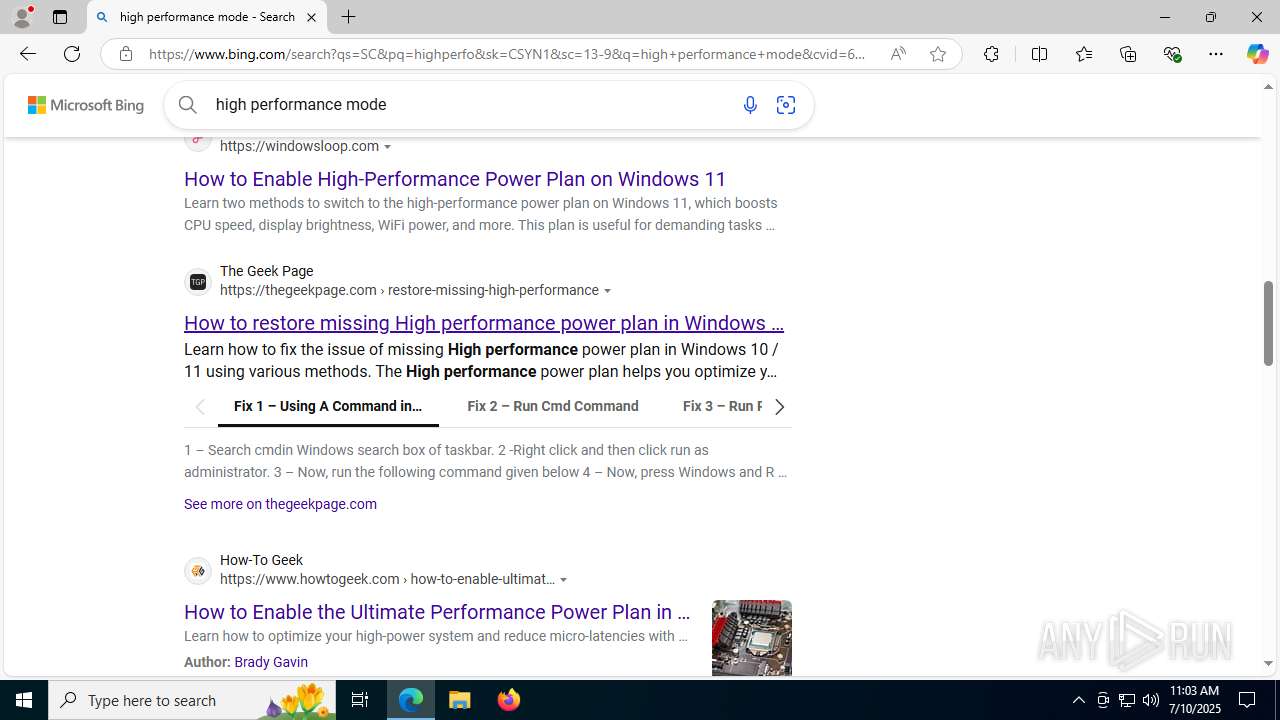
Task: Click scrollbar down arrow
Action: coord(1269,663)
